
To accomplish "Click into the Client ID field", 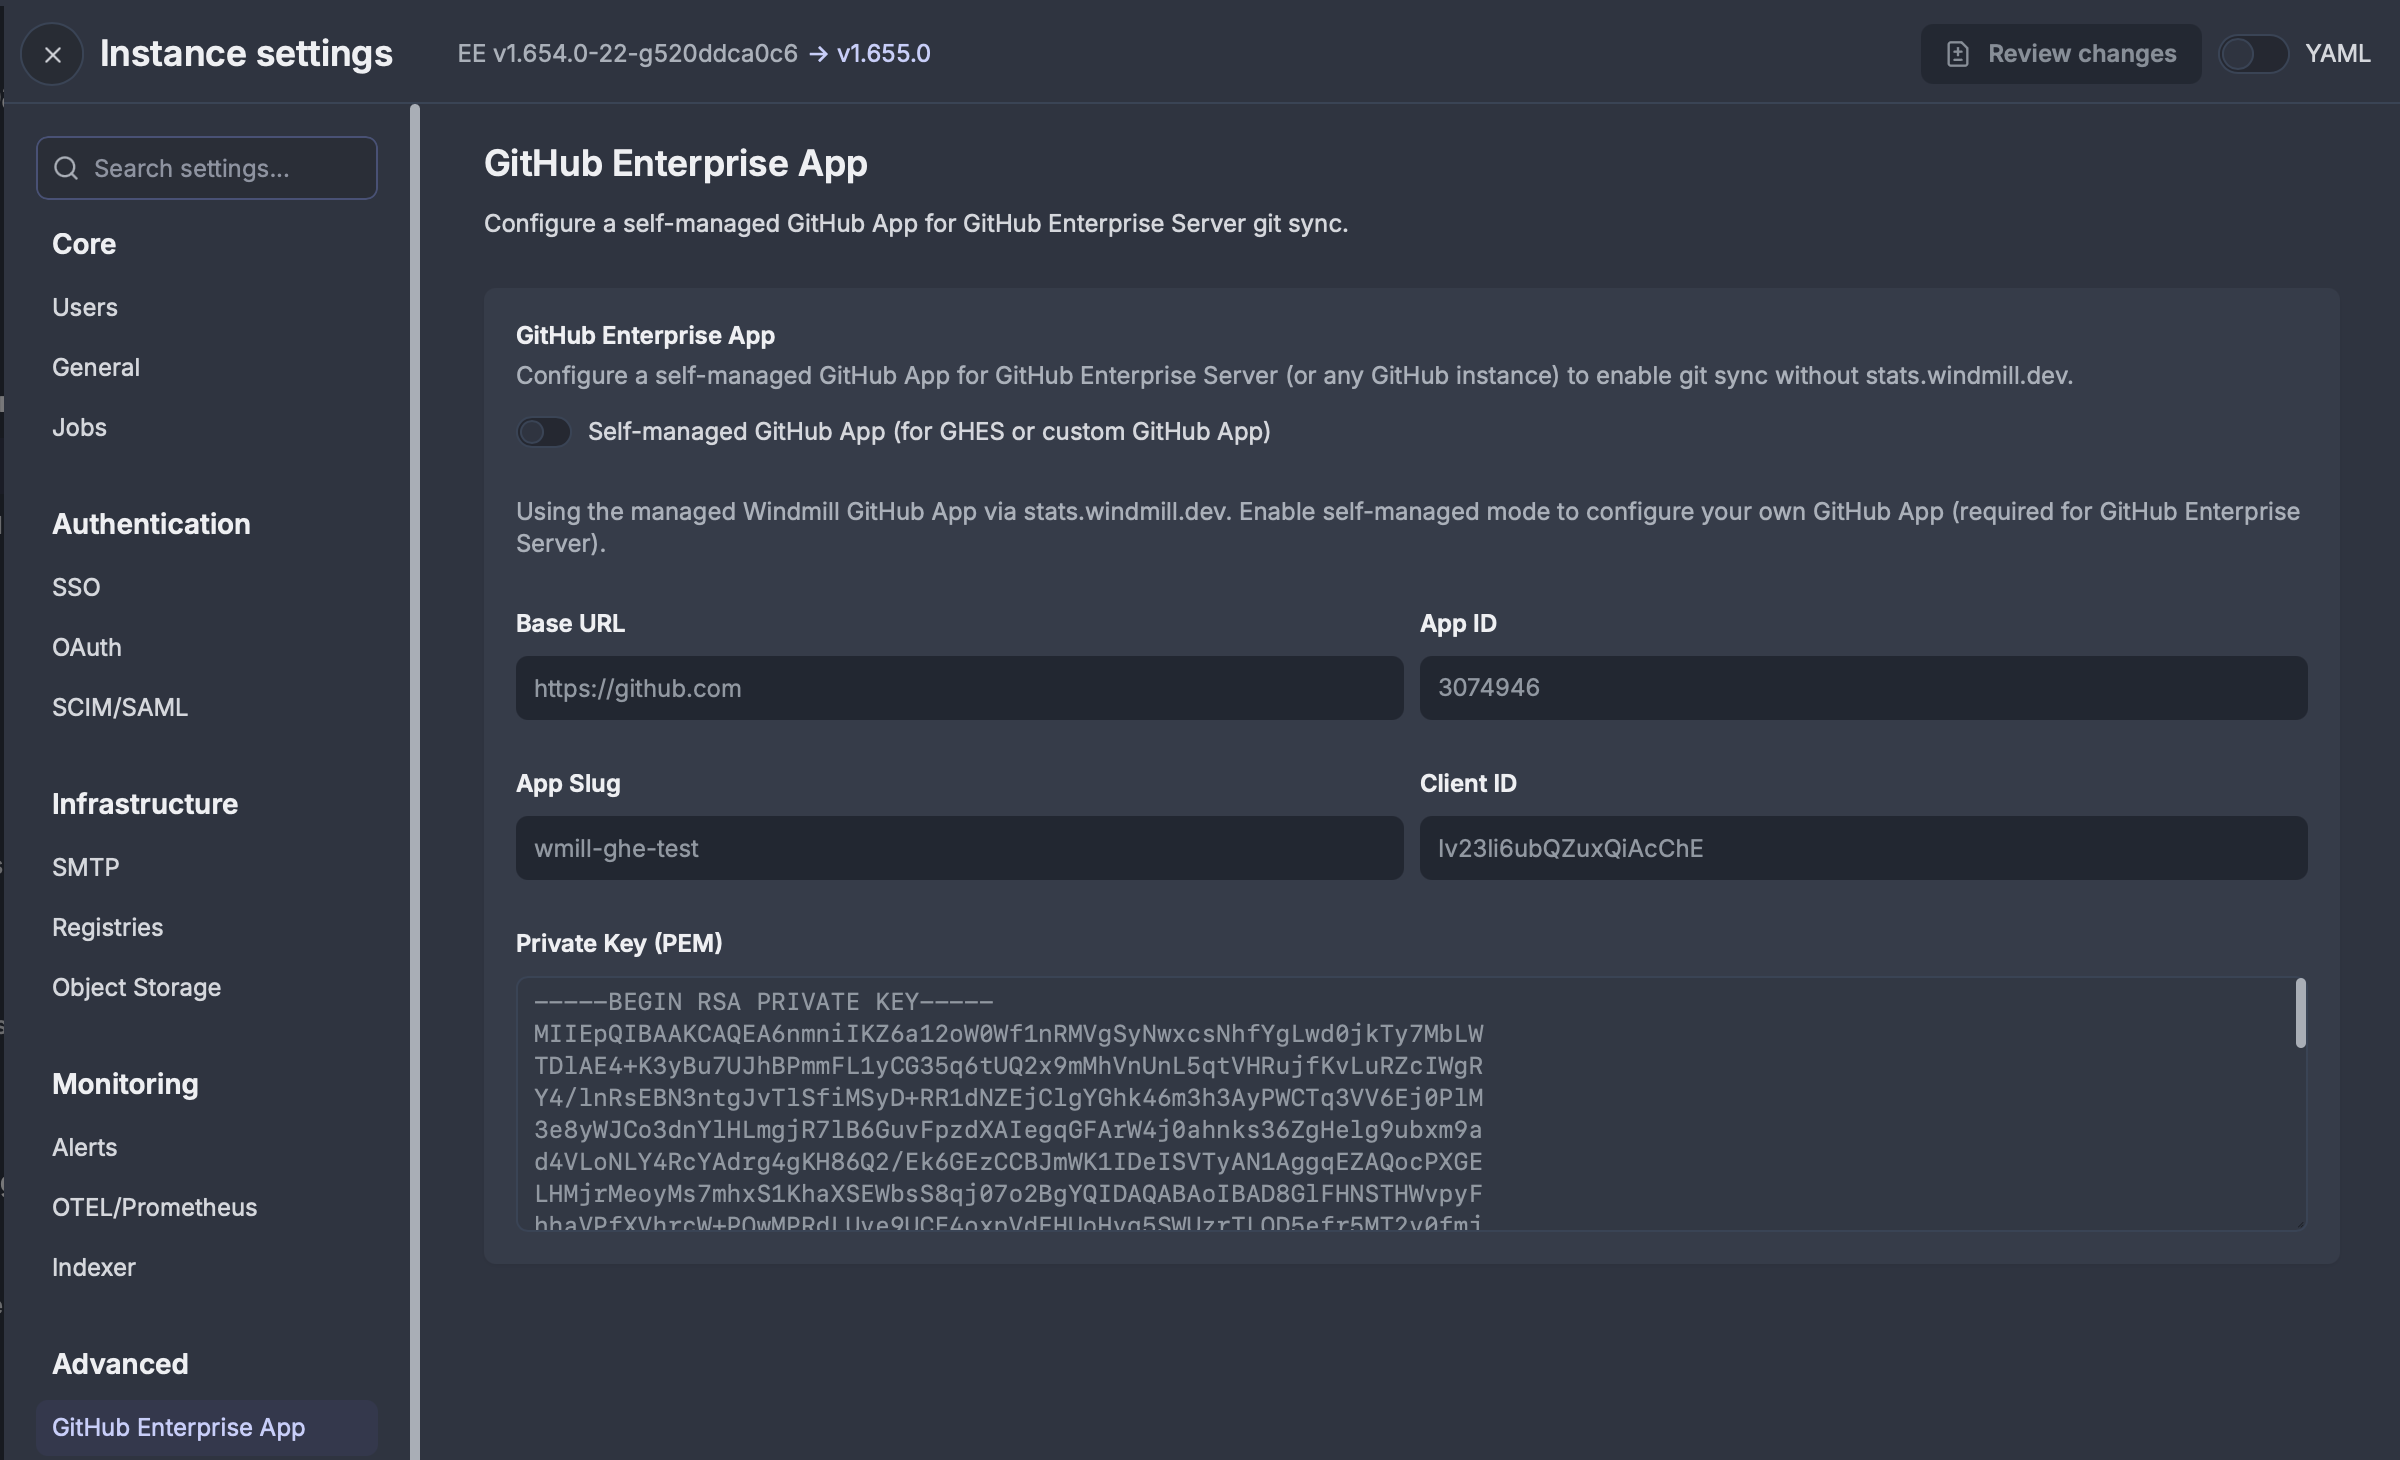I will tap(1863, 848).
